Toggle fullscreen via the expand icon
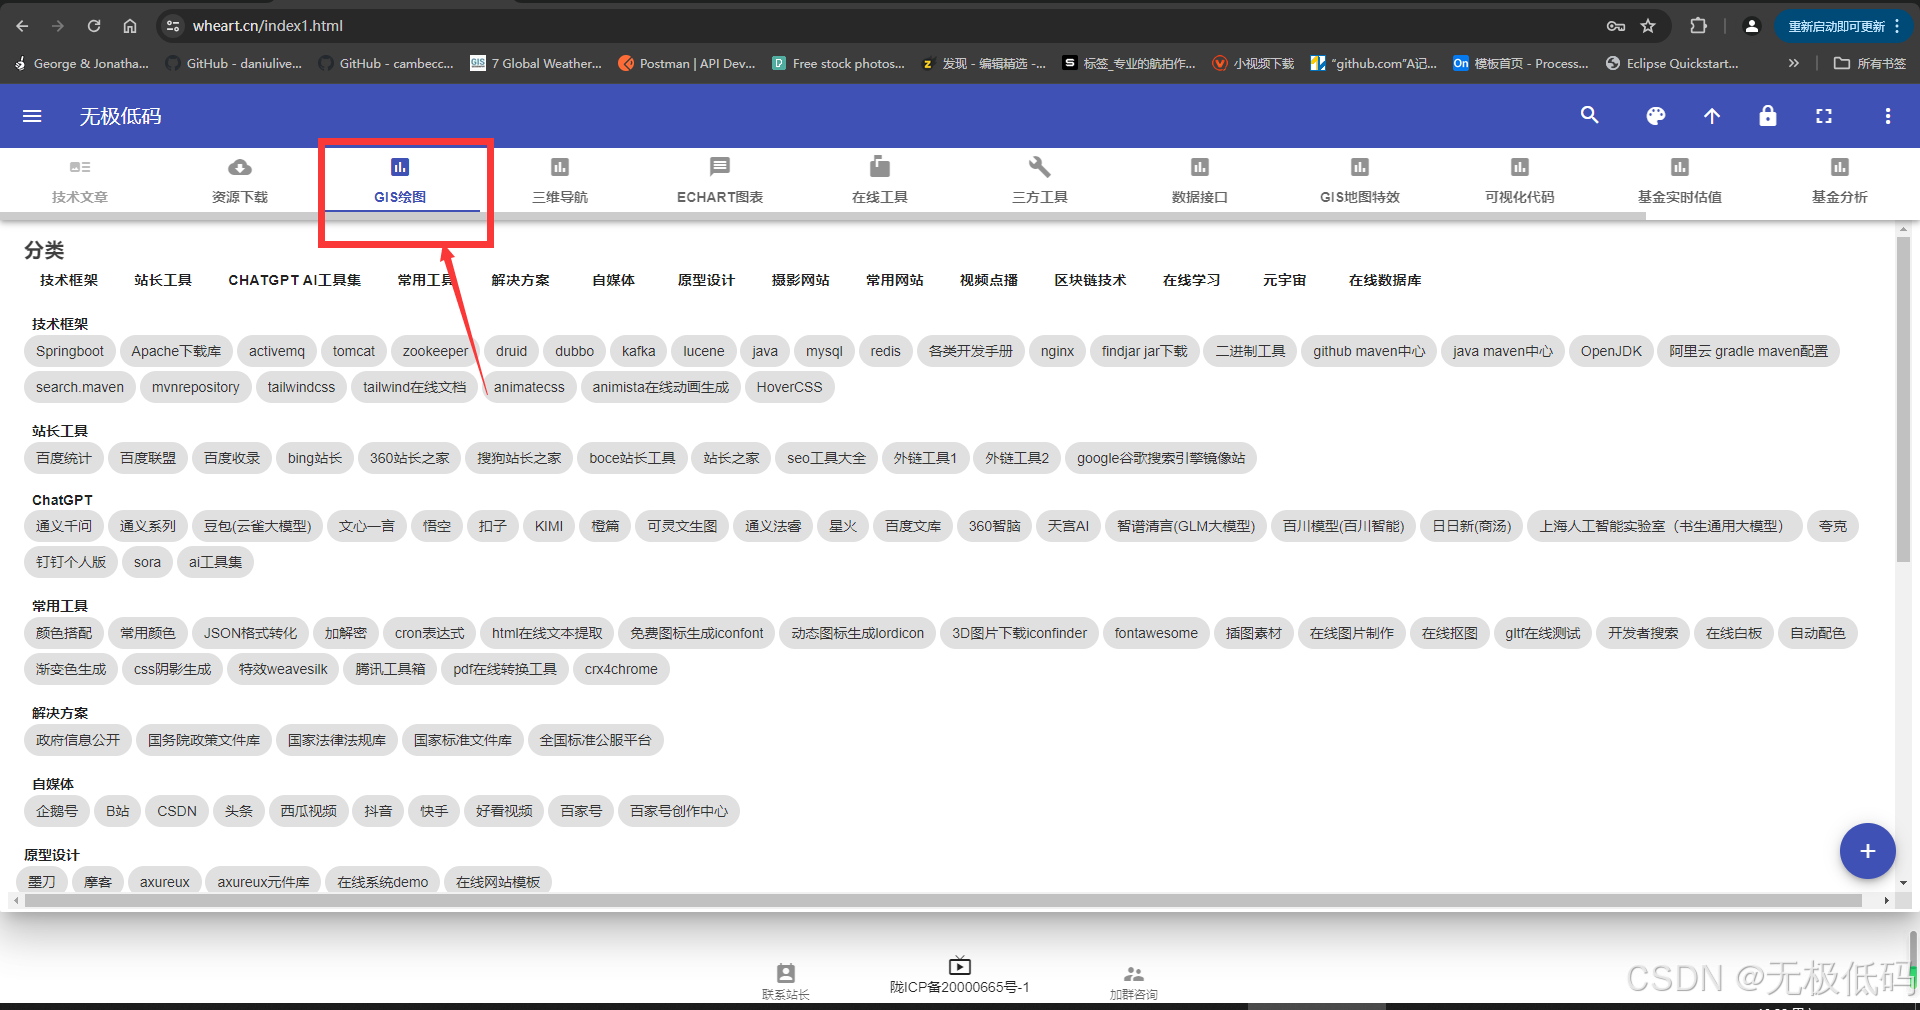This screenshot has height=1010, width=1920. (x=1824, y=116)
